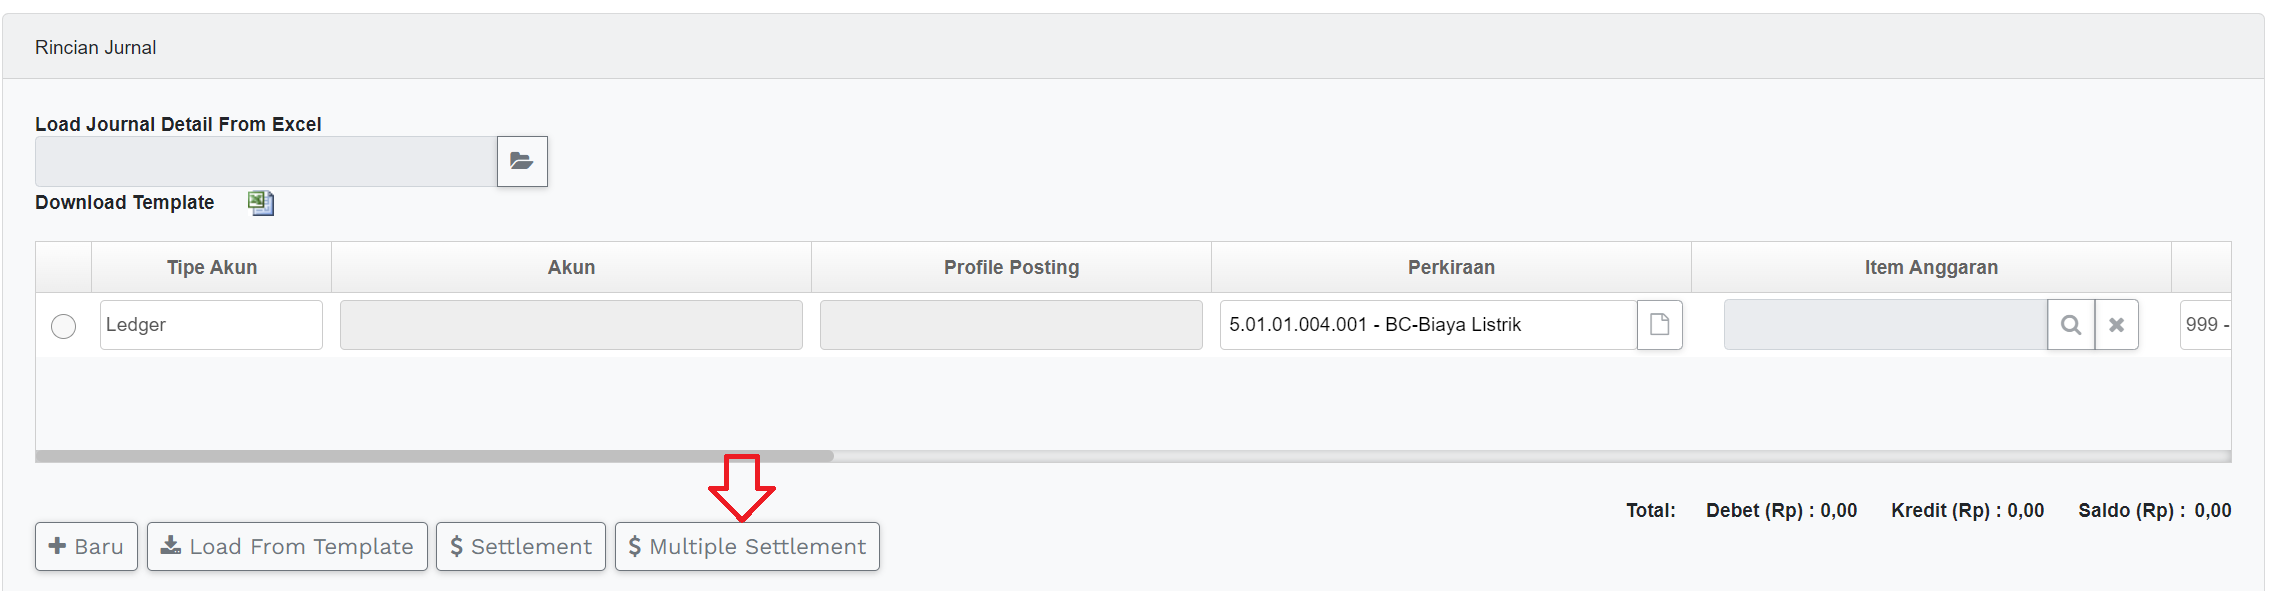This screenshot has height=591, width=2269.
Task: Click the horizontal scrollbar under the table
Action: pyautogui.click(x=434, y=456)
